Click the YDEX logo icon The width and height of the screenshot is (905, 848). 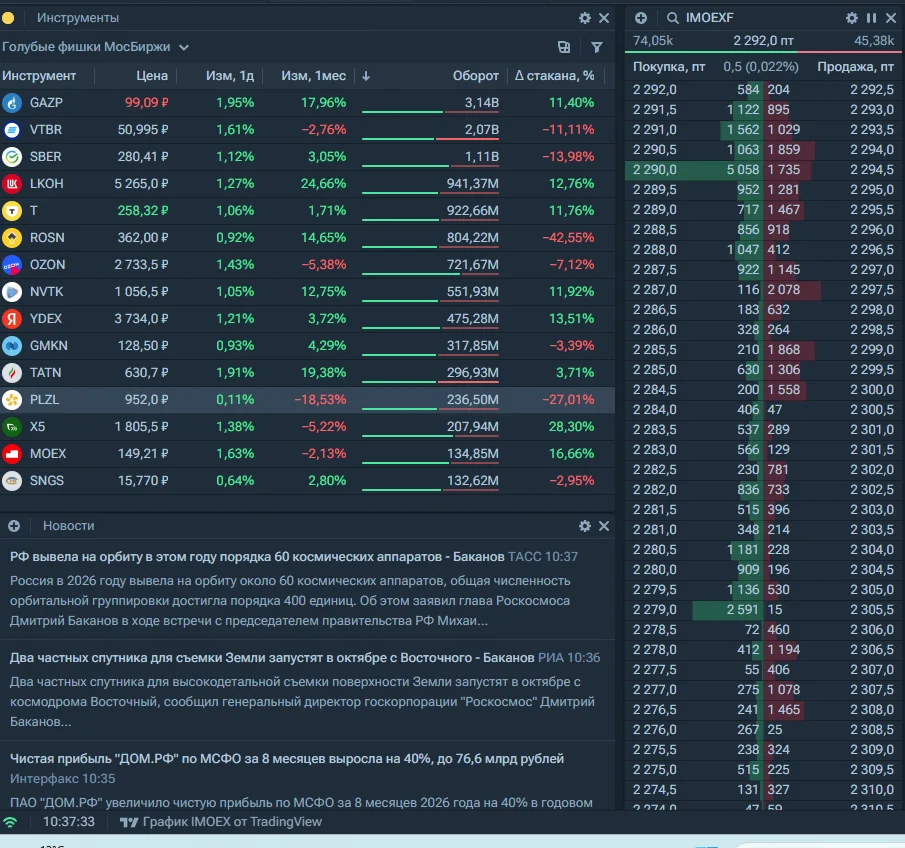[x=12, y=319]
